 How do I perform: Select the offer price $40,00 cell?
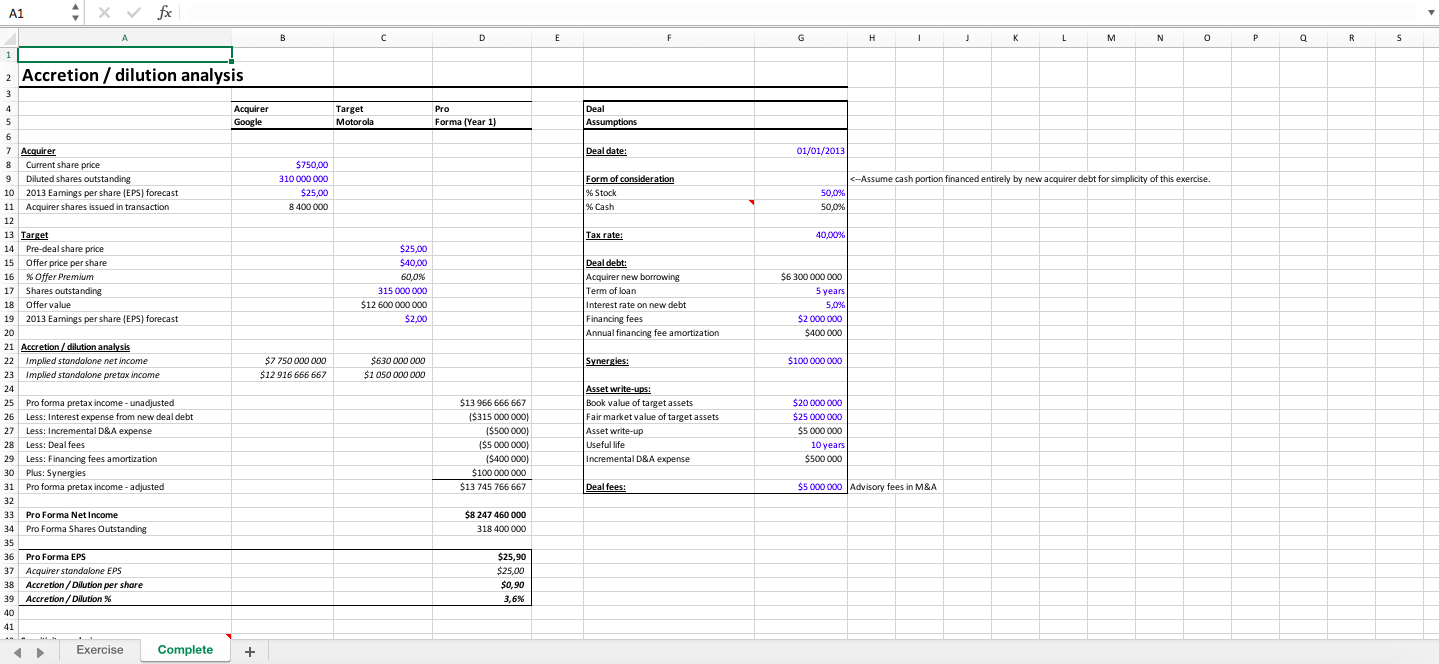pos(382,262)
